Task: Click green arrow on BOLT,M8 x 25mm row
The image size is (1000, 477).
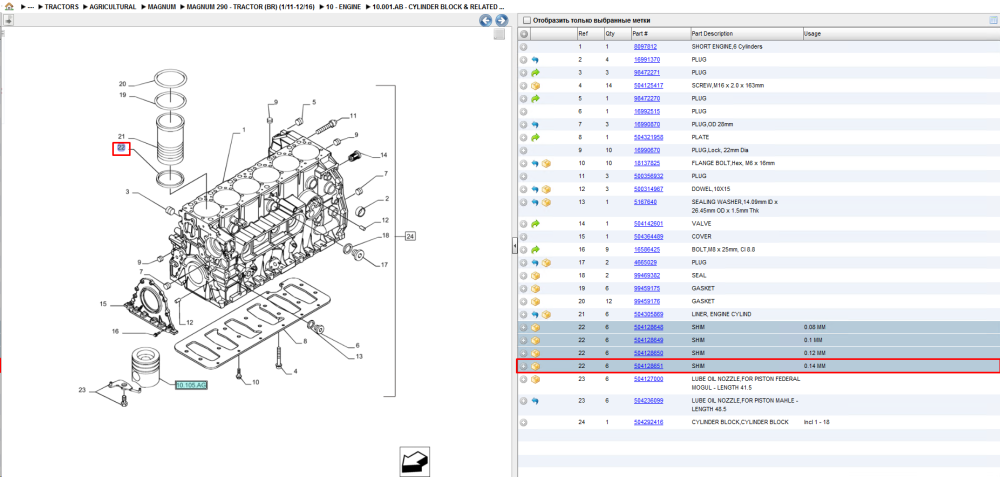Action: (x=535, y=250)
